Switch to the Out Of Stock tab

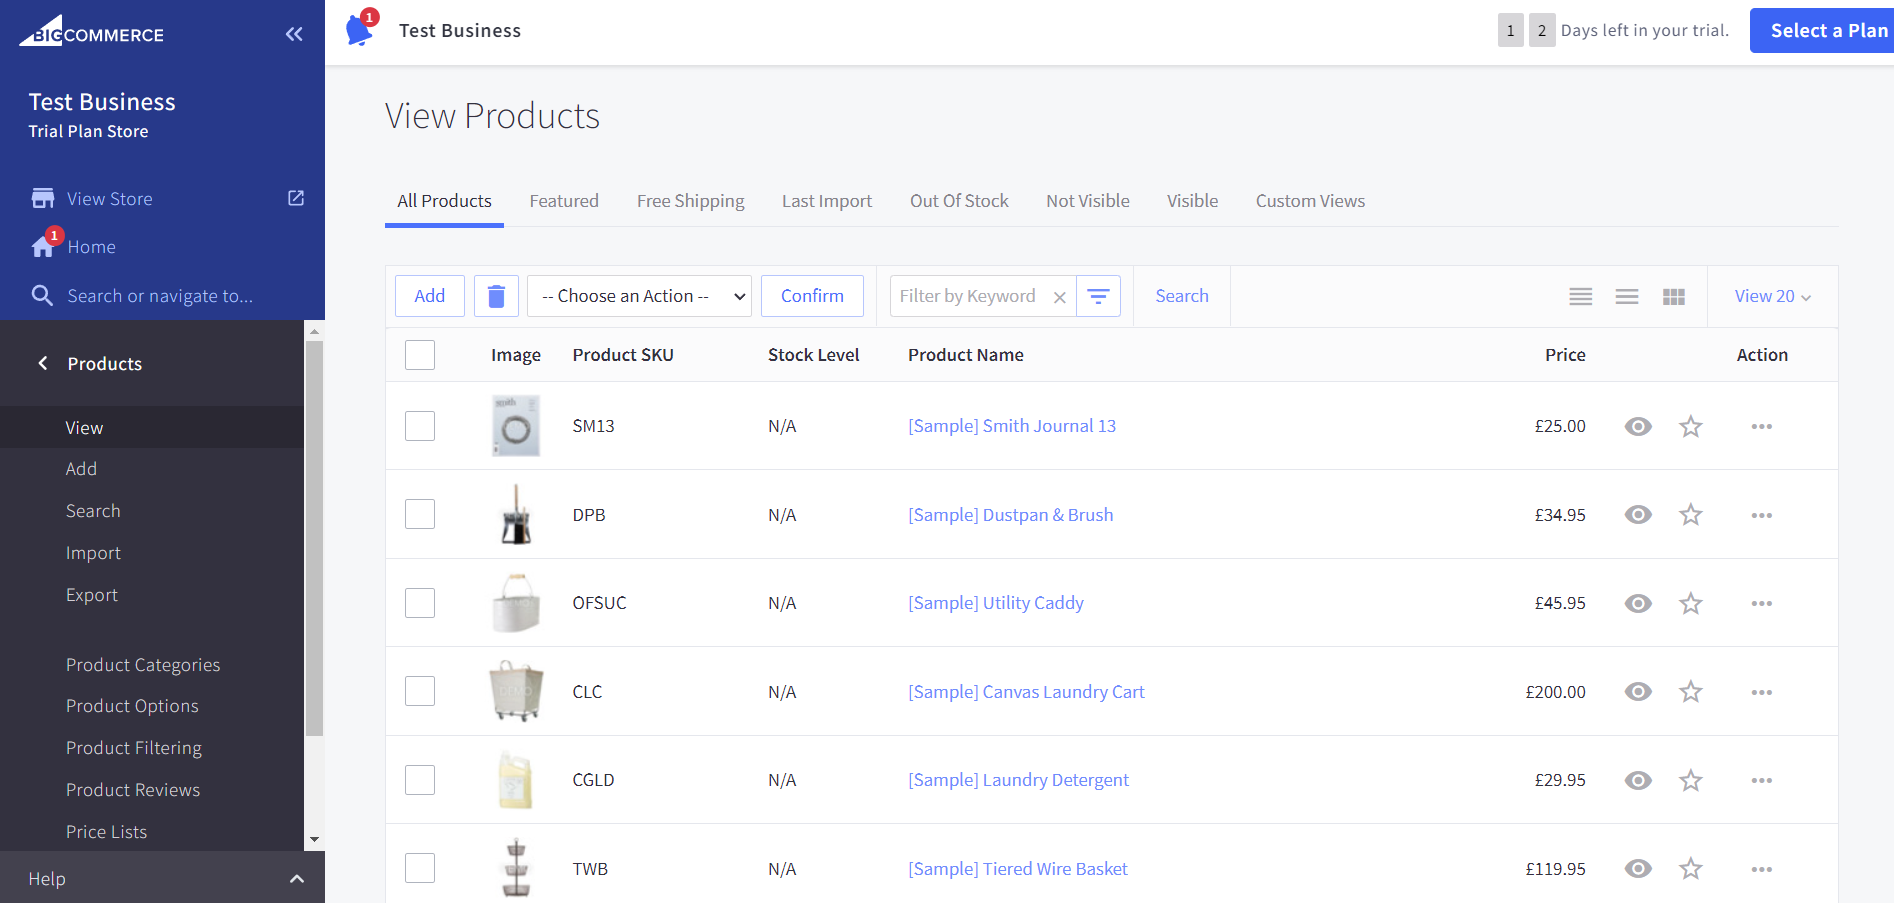coord(958,200)
